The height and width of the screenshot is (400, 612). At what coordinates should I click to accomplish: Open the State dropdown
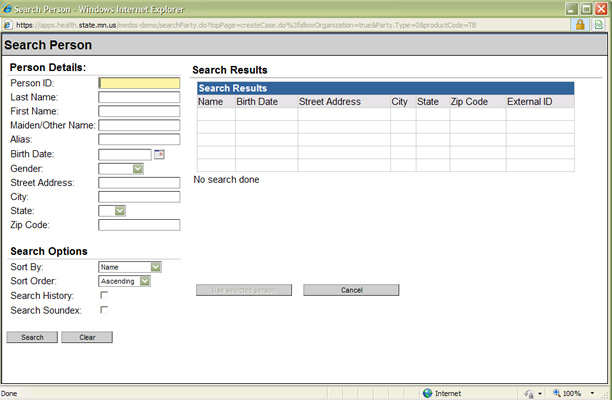pyautogui.click(x=112, y=211)
